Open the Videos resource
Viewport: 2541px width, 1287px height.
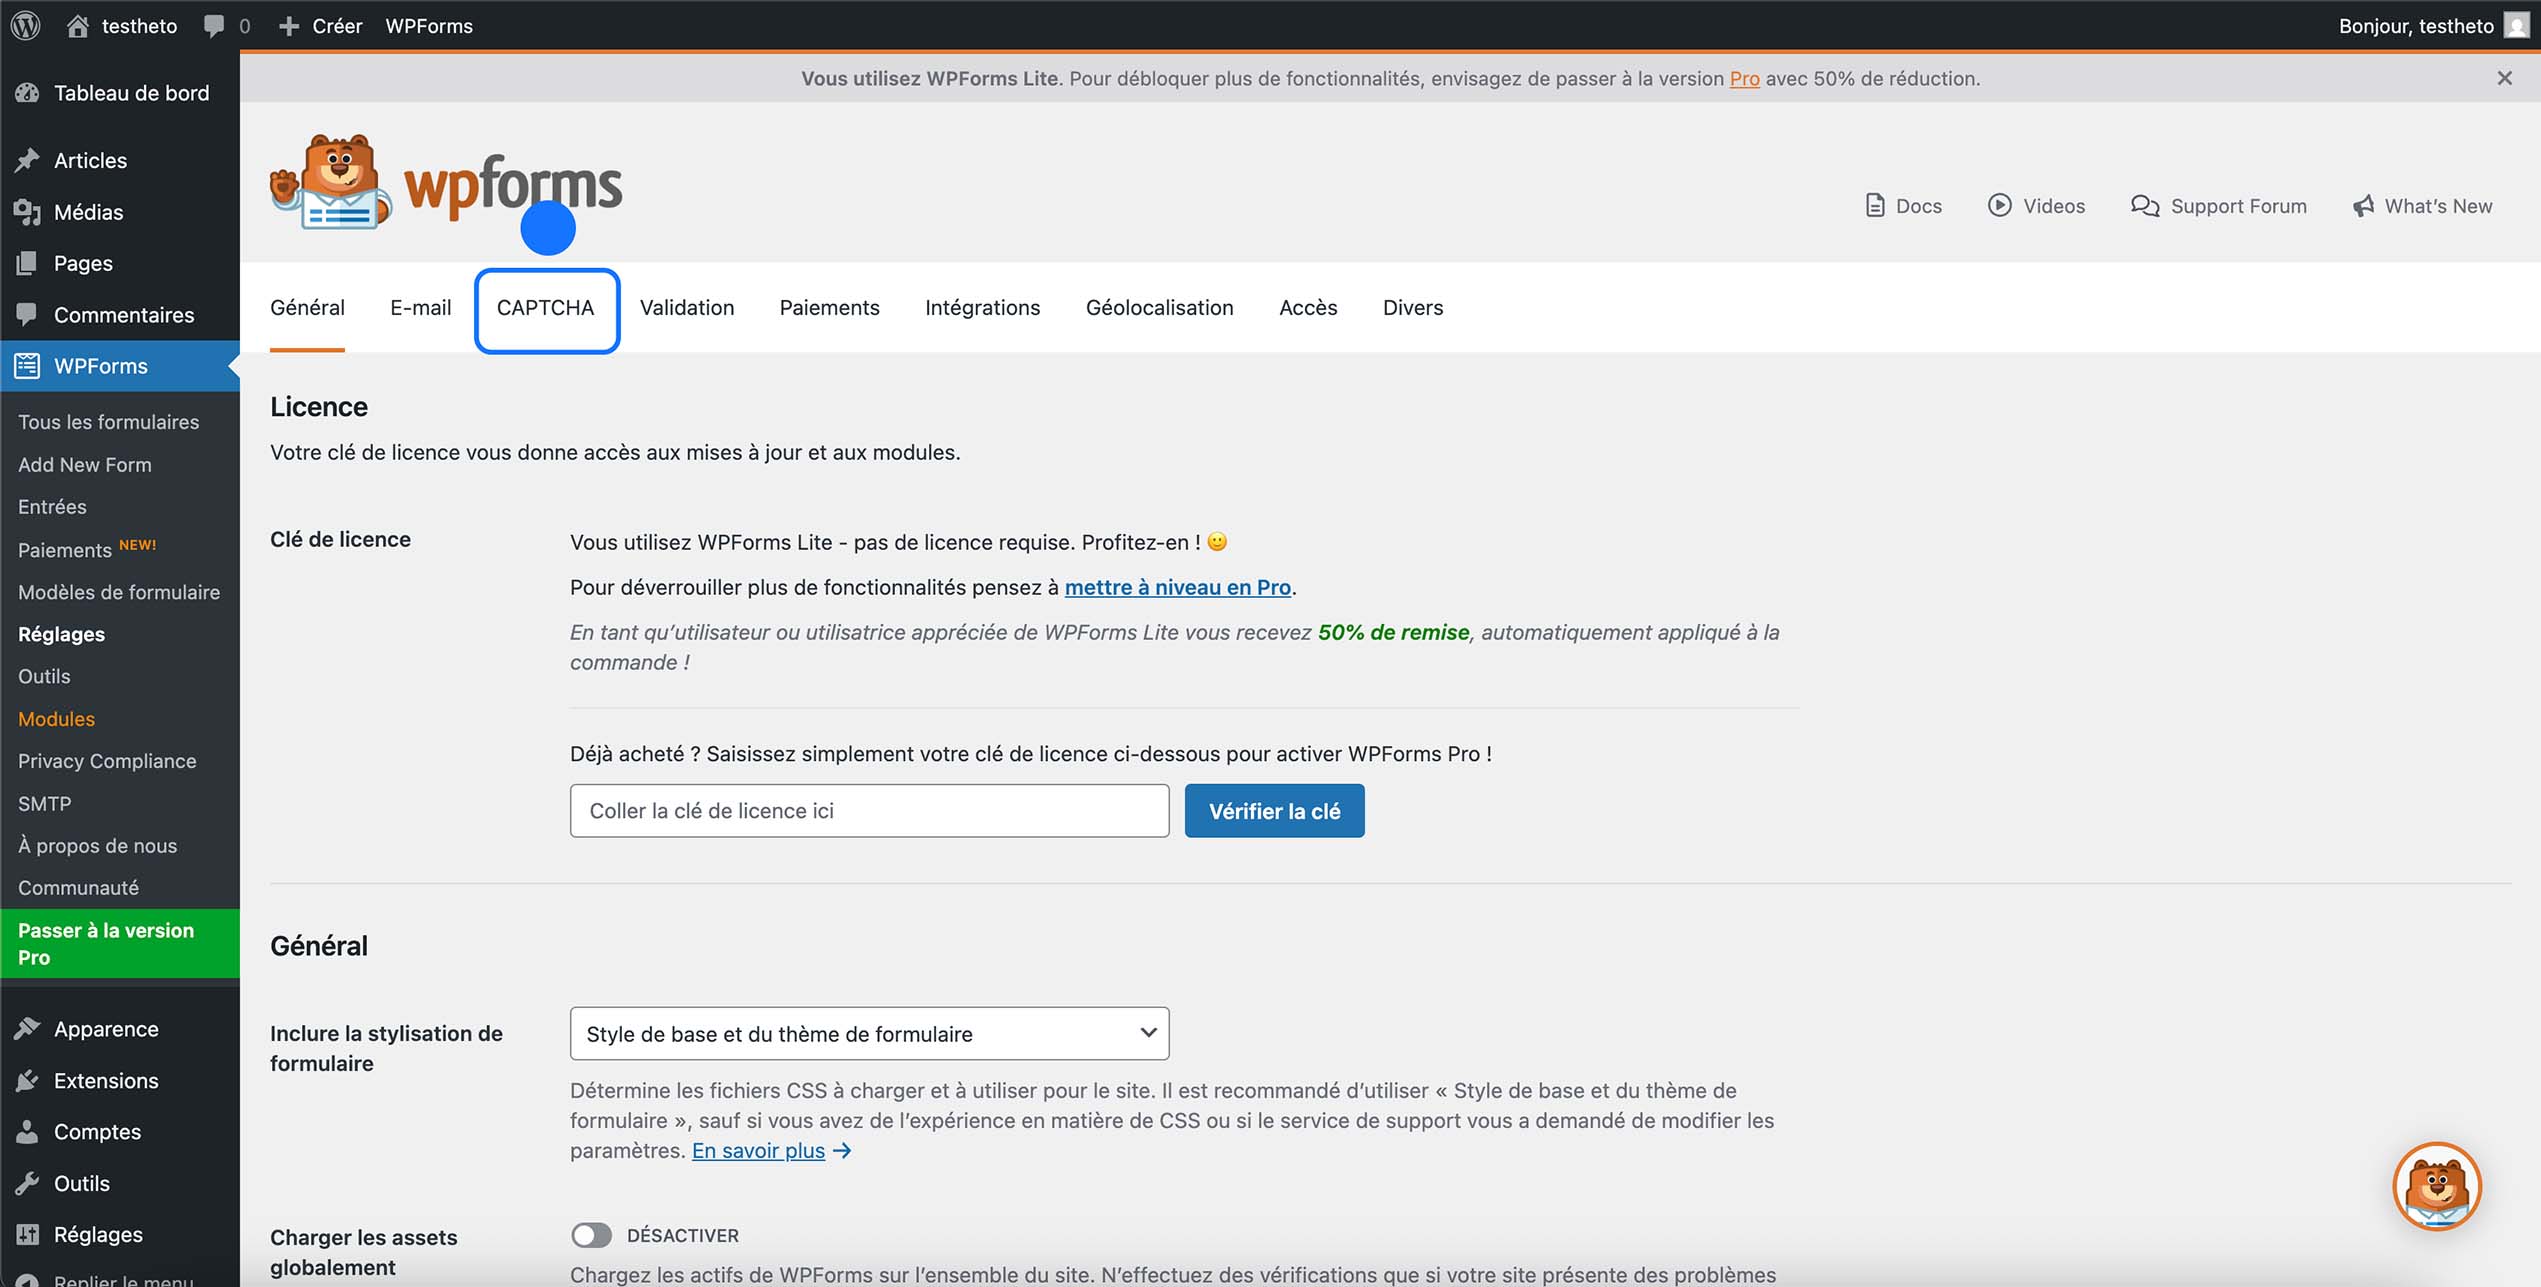(2038, 206)
